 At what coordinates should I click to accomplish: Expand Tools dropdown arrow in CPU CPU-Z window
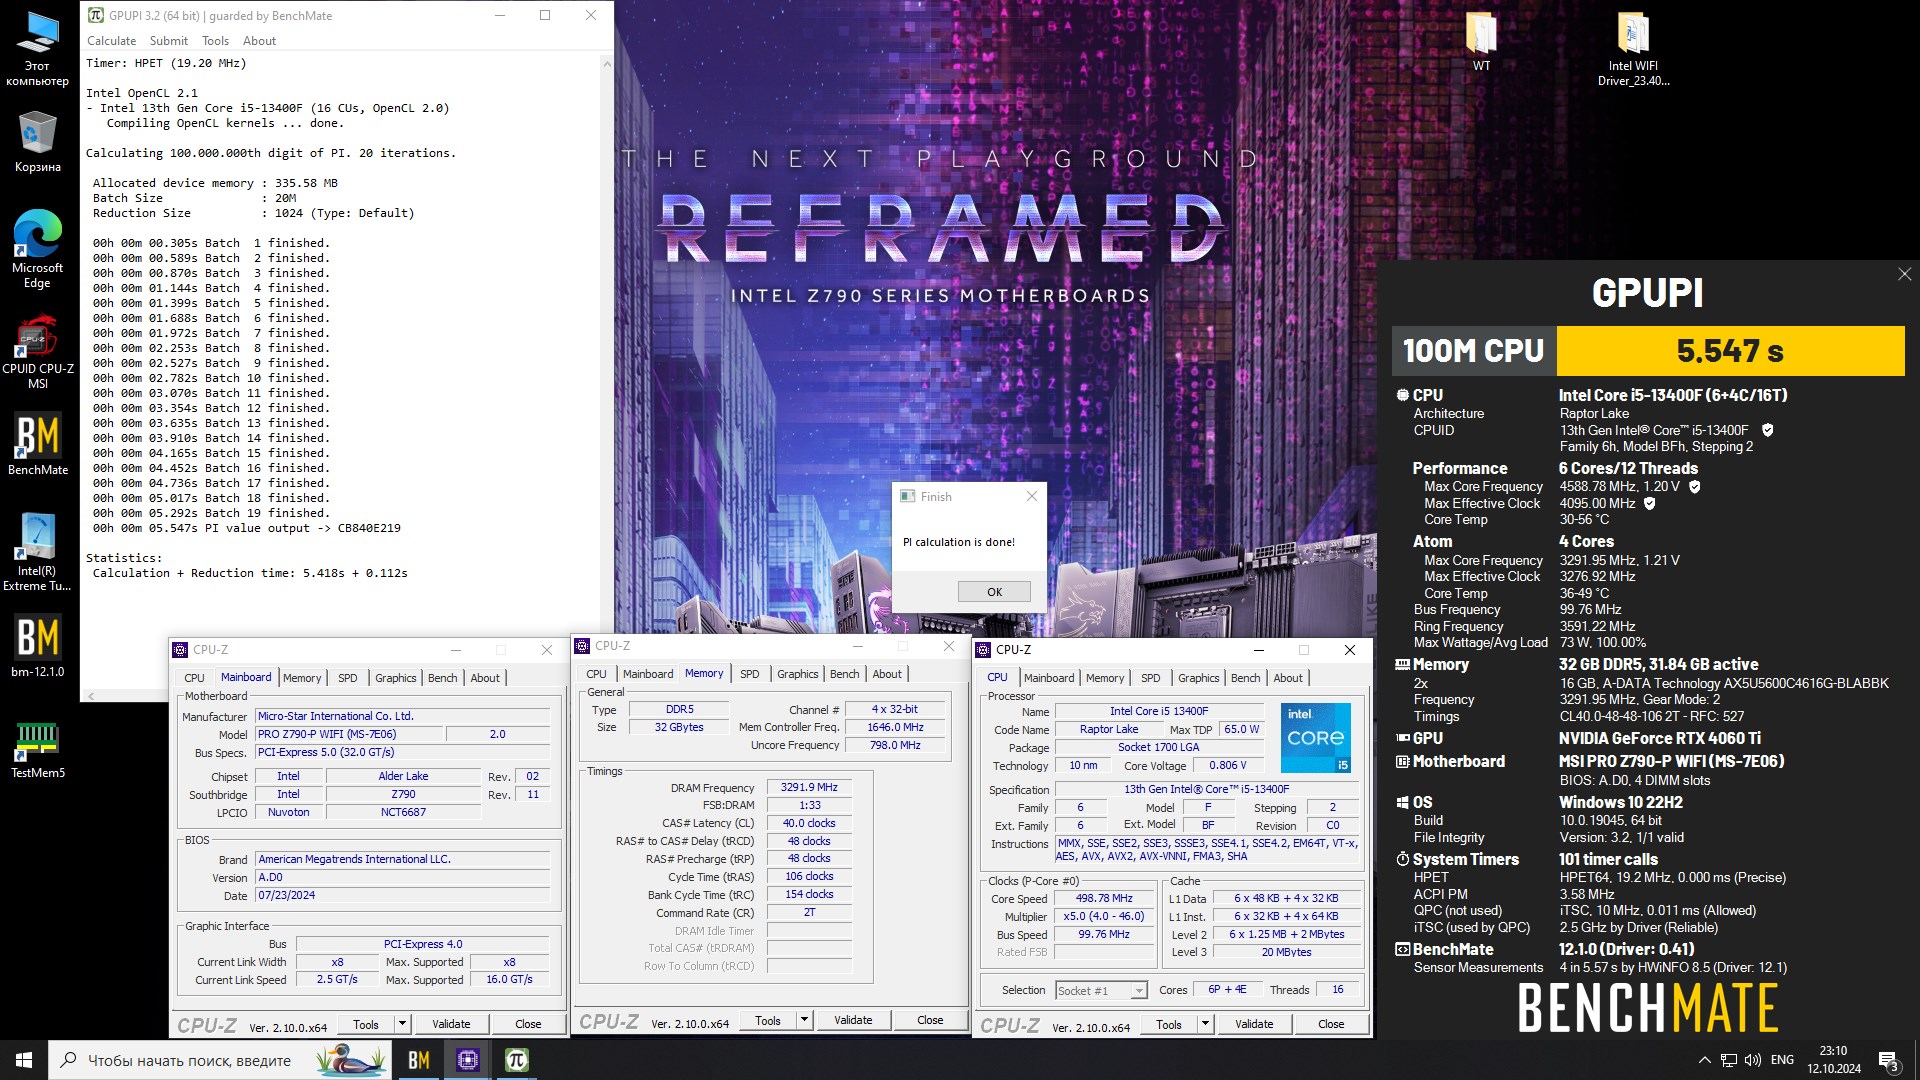[1205, 1024]
